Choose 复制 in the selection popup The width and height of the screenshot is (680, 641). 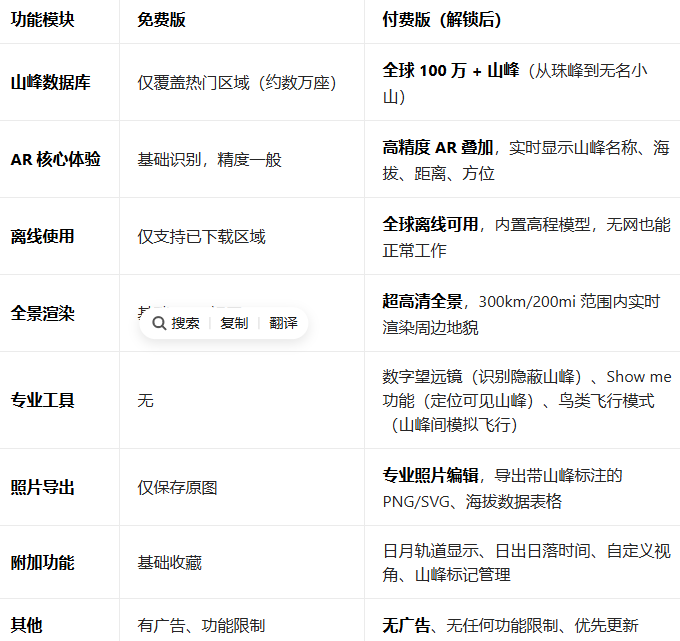(x=234, y=323)
